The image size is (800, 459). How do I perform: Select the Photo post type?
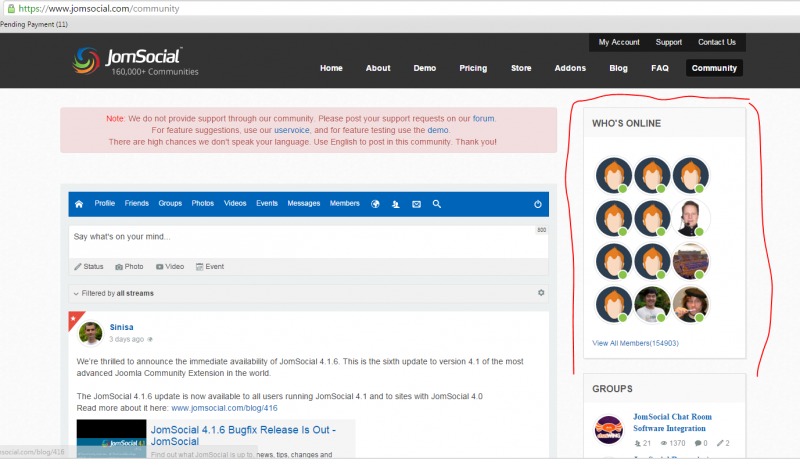click(x=129, y=267)
